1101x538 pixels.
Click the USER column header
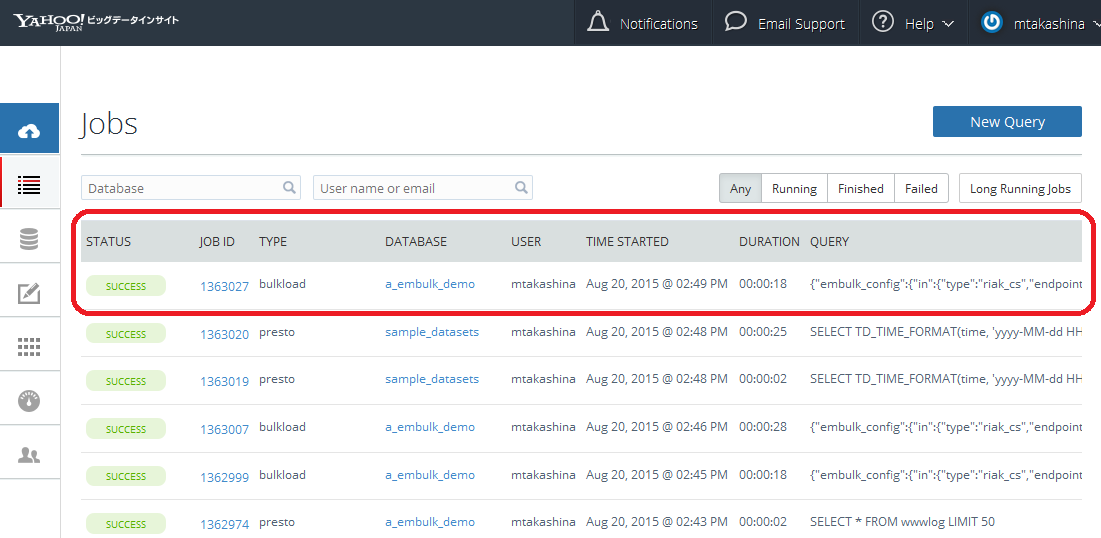(x=526, y=242)
